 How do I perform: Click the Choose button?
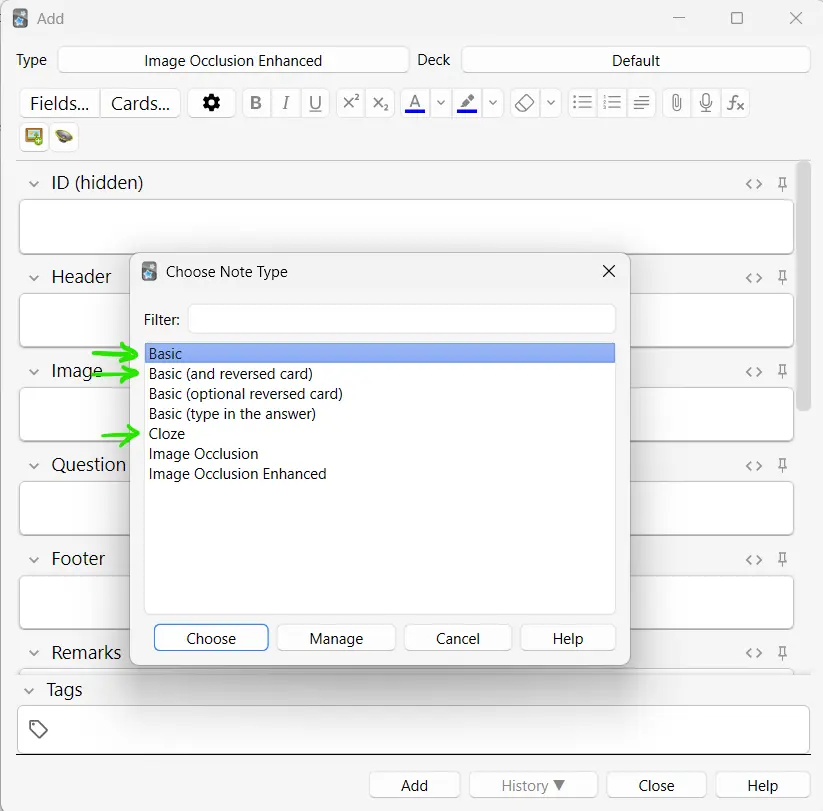(x=211, y=638)
